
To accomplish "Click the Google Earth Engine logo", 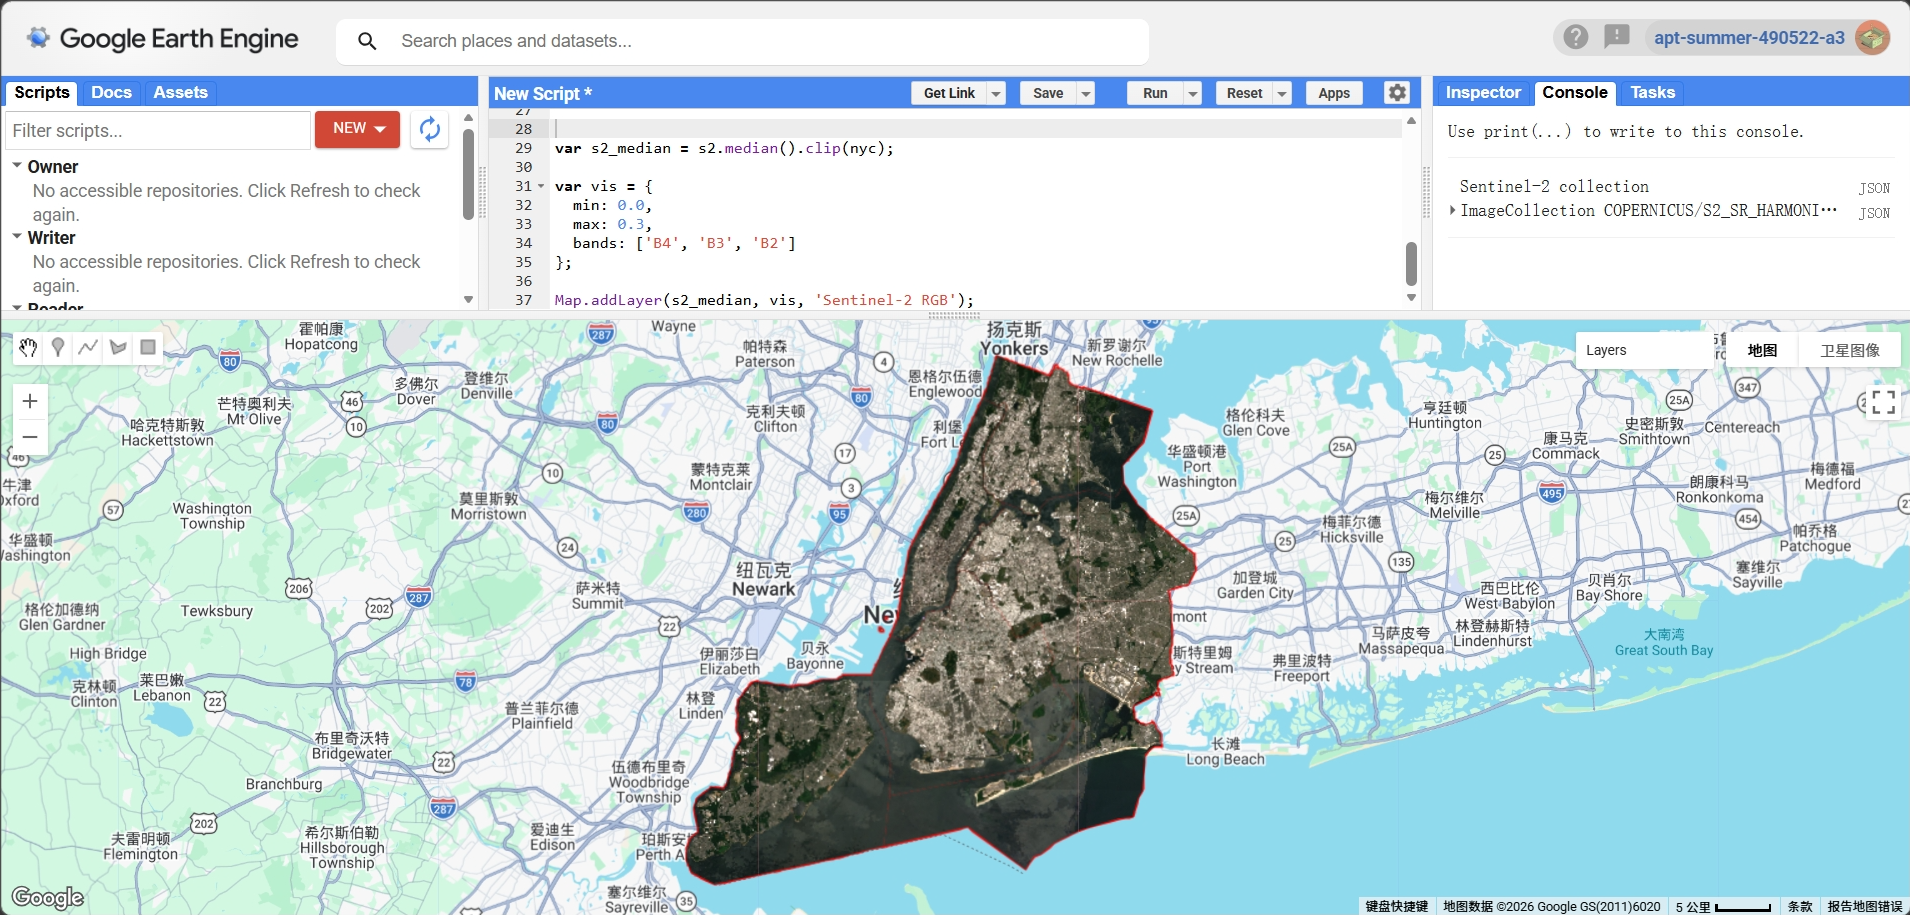I will click(x=163, y=39).
